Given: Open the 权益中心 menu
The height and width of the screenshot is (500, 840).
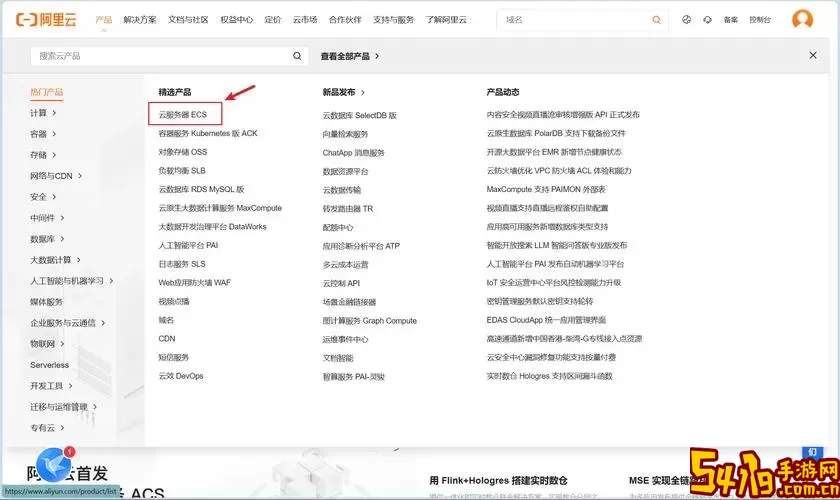Looking at the screenshot, I should (x=236, y=20).
